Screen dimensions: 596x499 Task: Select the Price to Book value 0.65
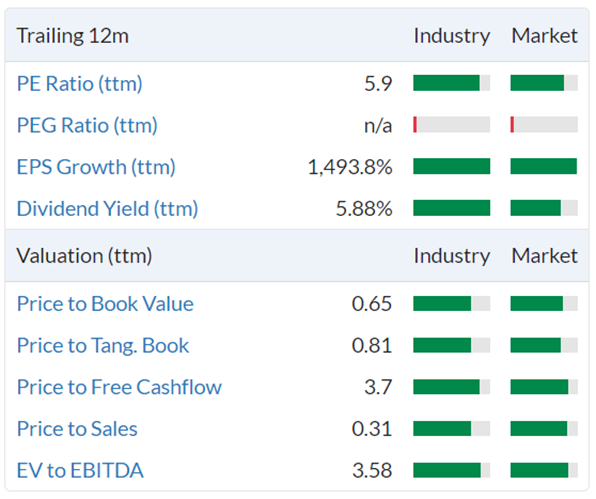point(372,304)
